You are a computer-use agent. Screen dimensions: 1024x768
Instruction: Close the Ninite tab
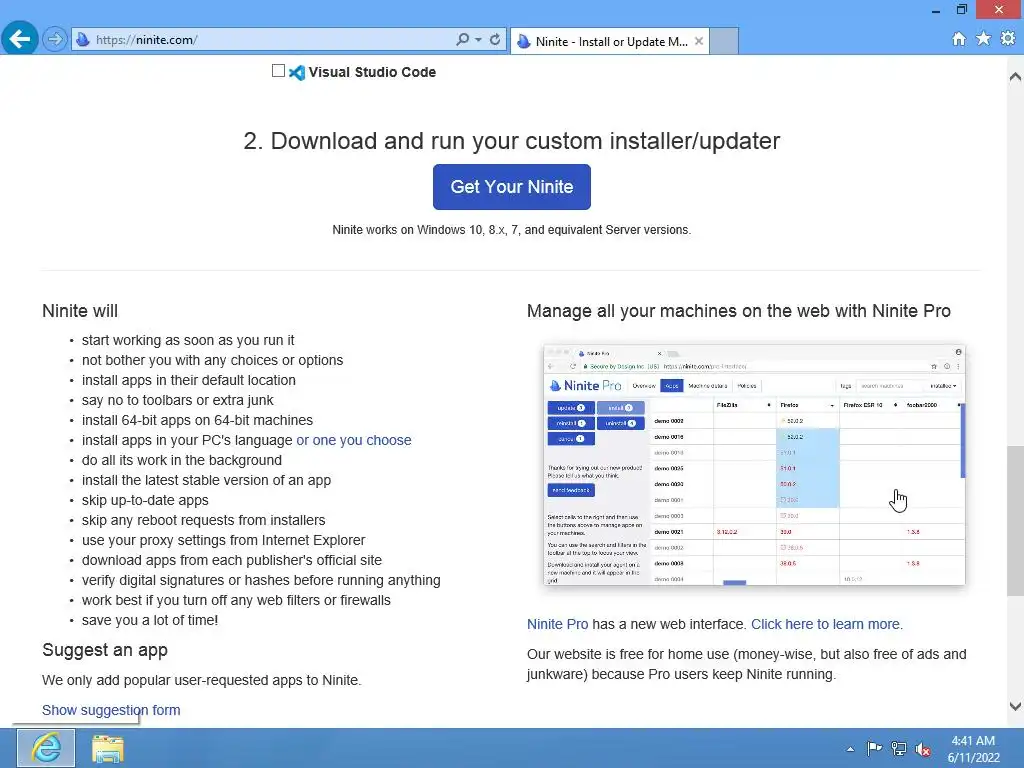[x=699, y=41]
